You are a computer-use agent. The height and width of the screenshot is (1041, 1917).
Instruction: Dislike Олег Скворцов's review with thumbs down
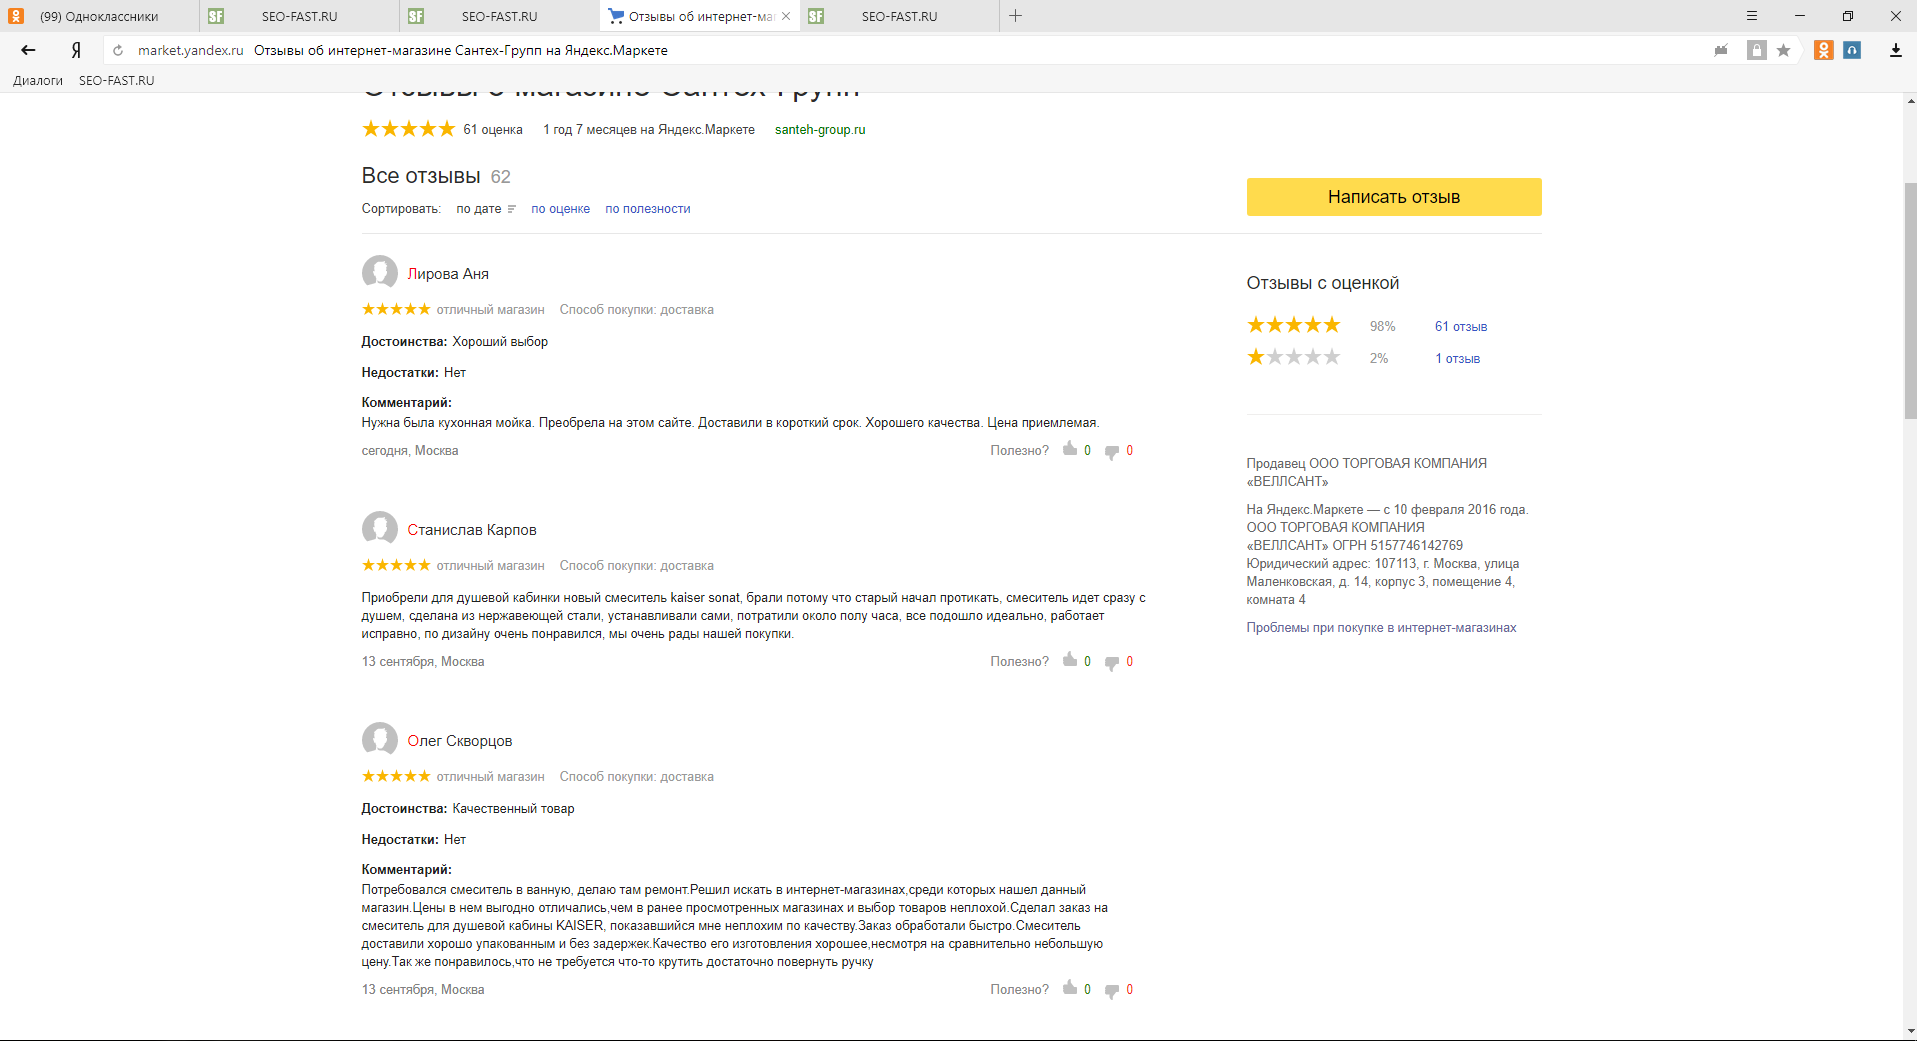[x=1112, y=991]
